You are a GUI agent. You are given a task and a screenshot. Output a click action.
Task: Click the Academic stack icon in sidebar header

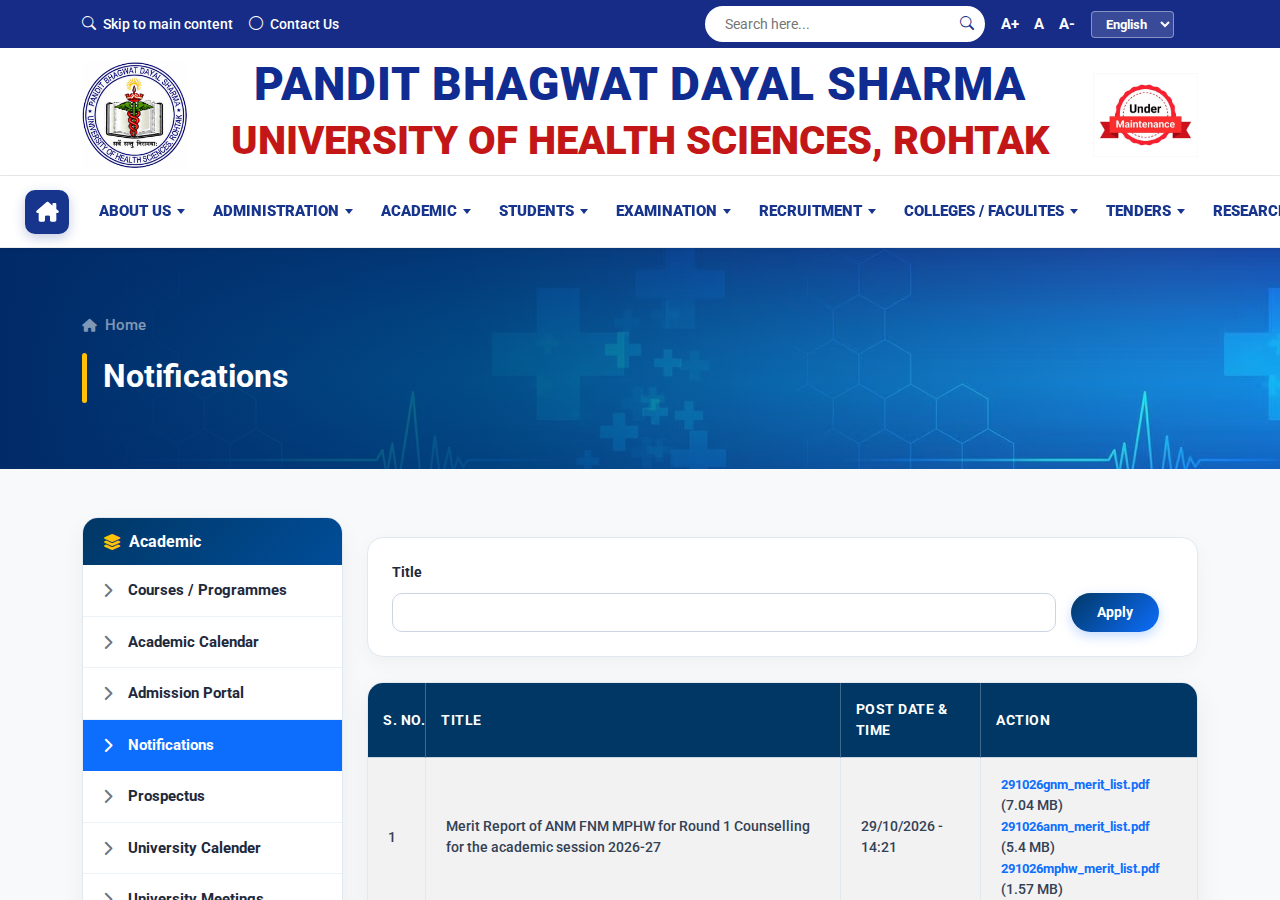coord(112,542)
